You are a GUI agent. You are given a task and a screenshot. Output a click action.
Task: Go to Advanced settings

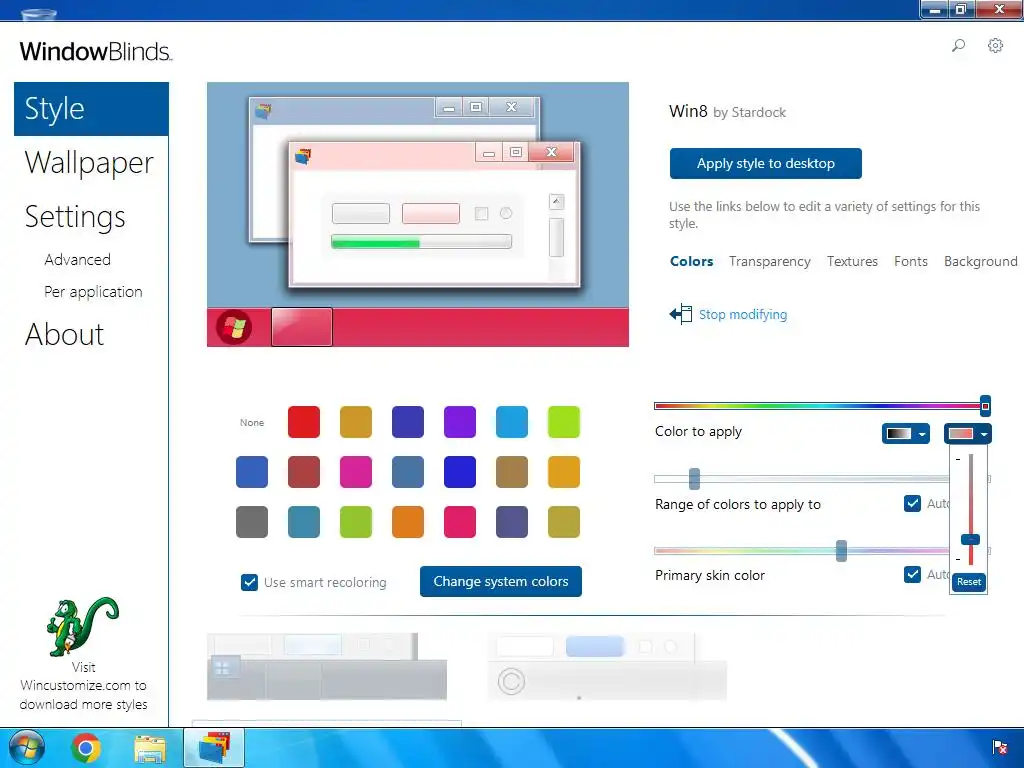[78, 260]
